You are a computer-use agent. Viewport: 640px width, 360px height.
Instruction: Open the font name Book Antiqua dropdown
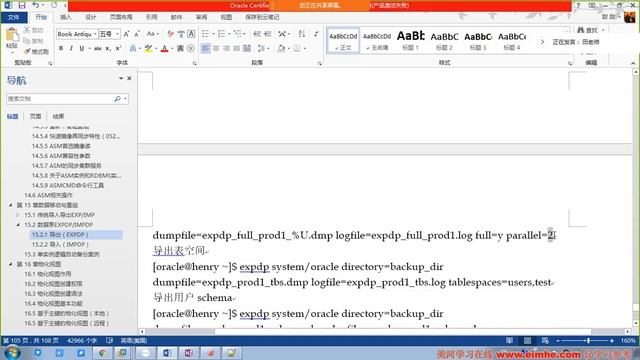click(x=95, y=34)
